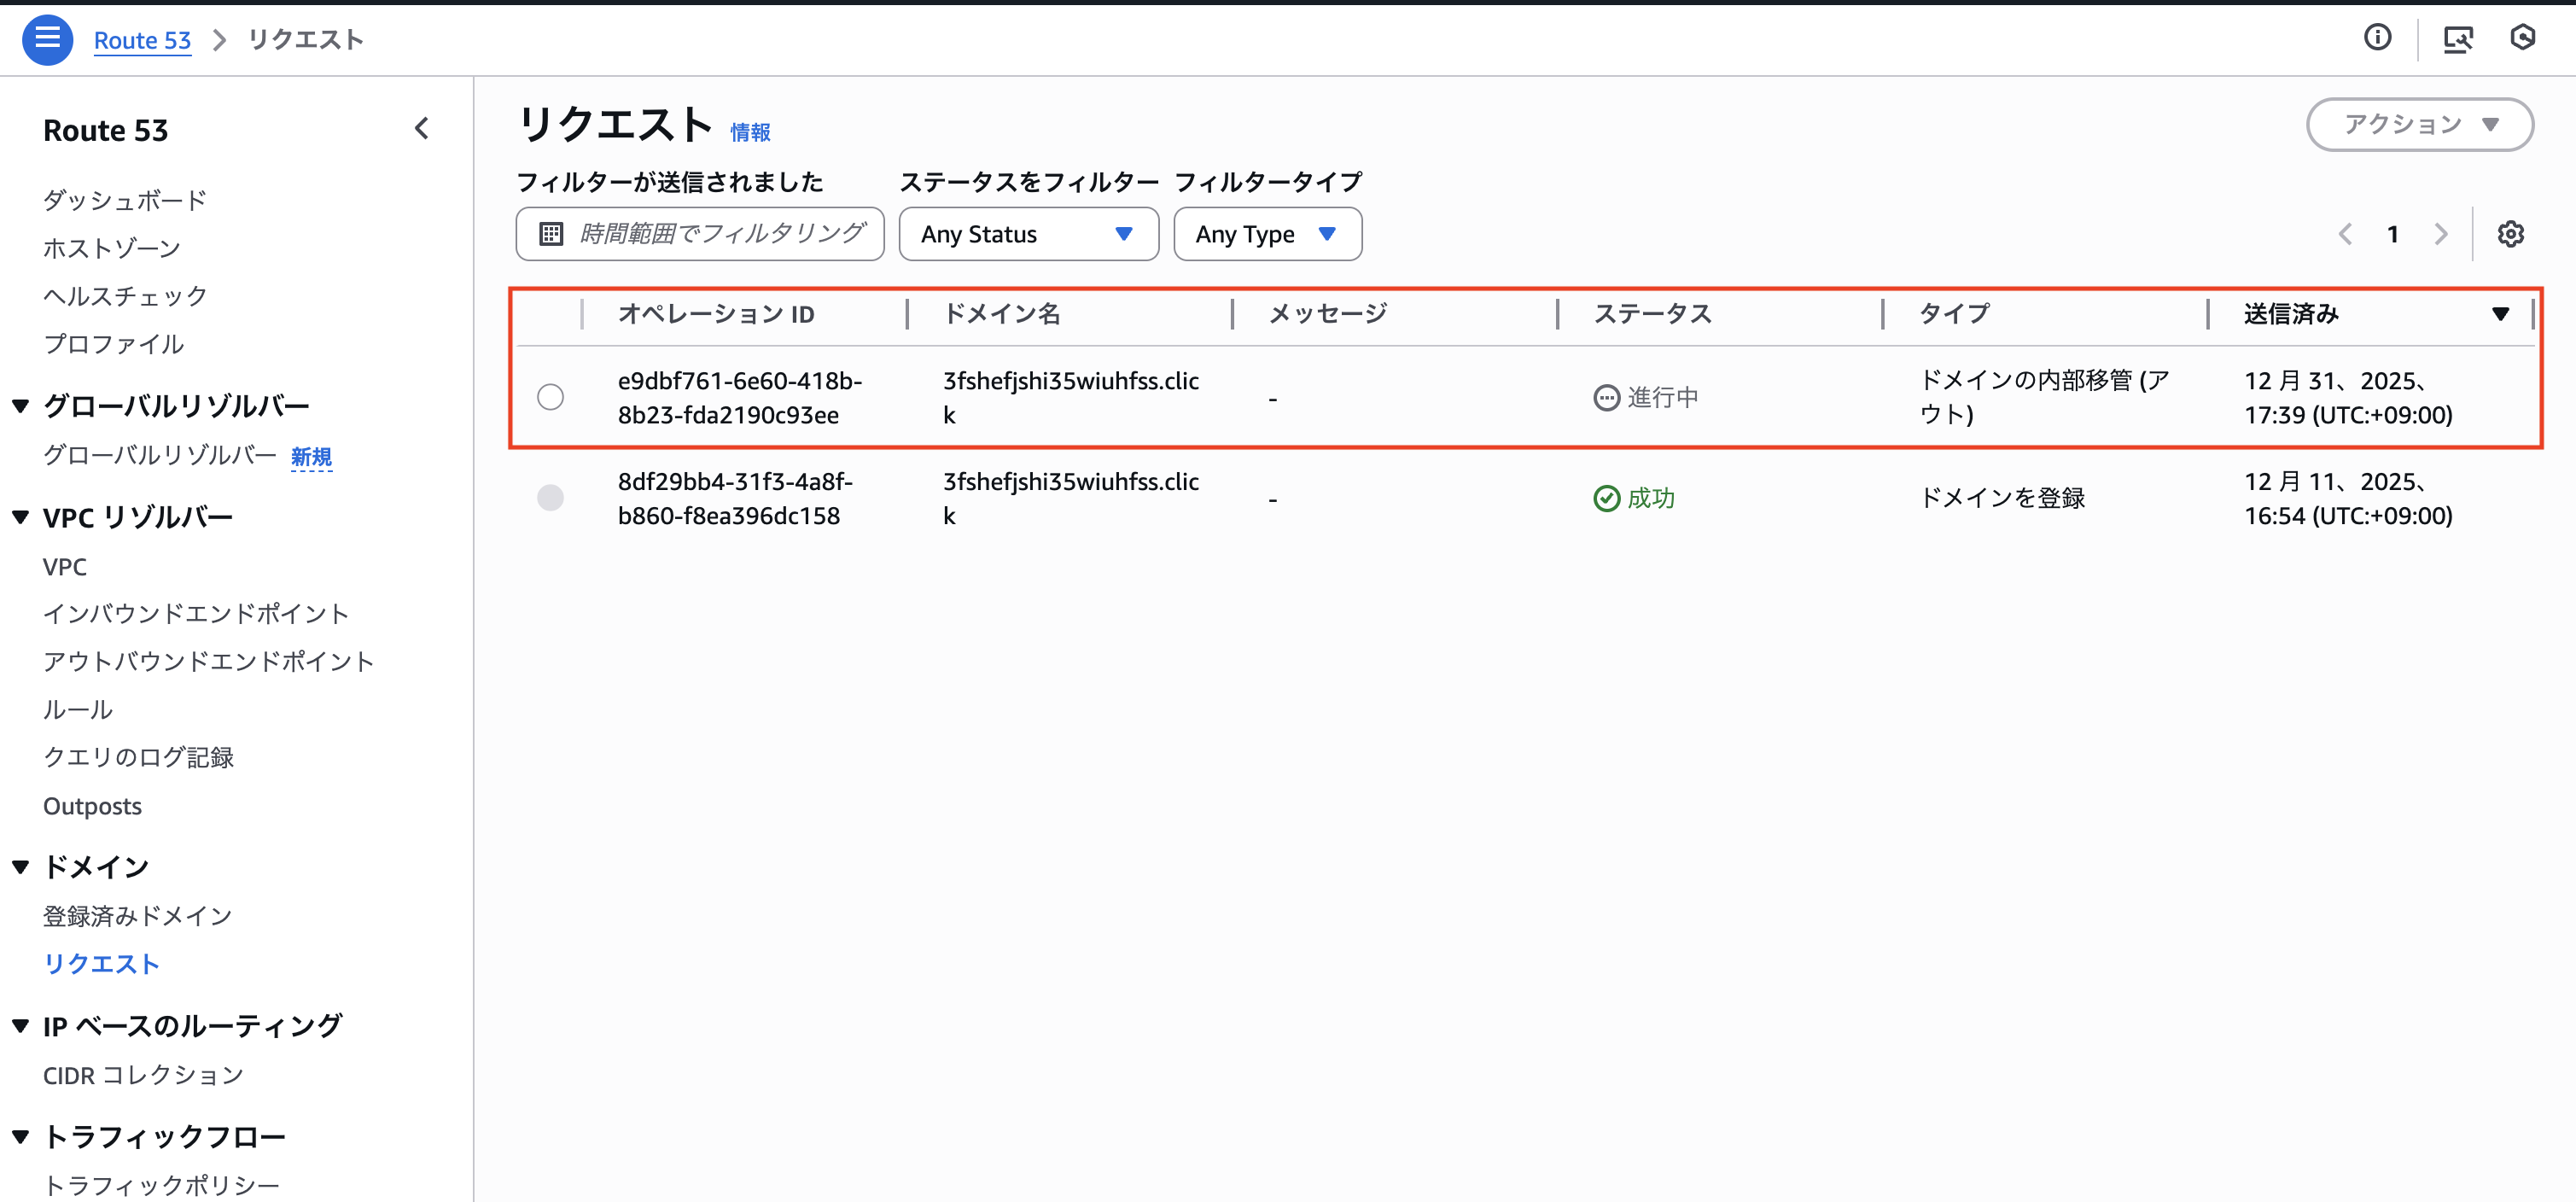Click the diagnostic tools monitor icon

pos(2460,38)
